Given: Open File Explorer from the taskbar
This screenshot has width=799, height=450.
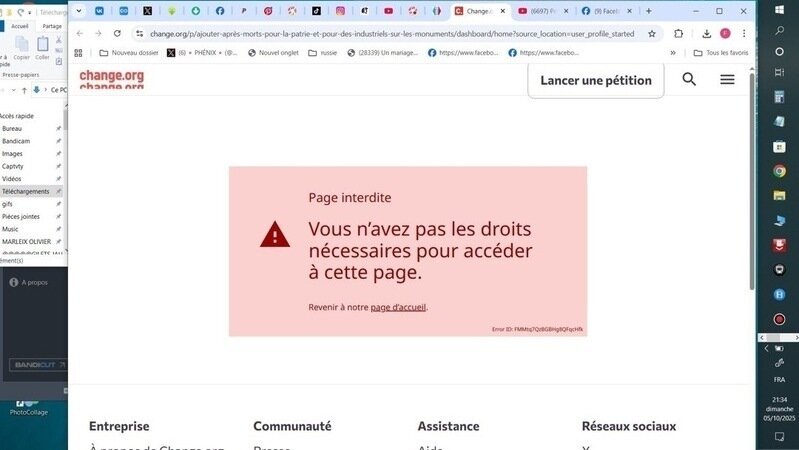Looking at the screenshot, I should [x=779, y=196].
